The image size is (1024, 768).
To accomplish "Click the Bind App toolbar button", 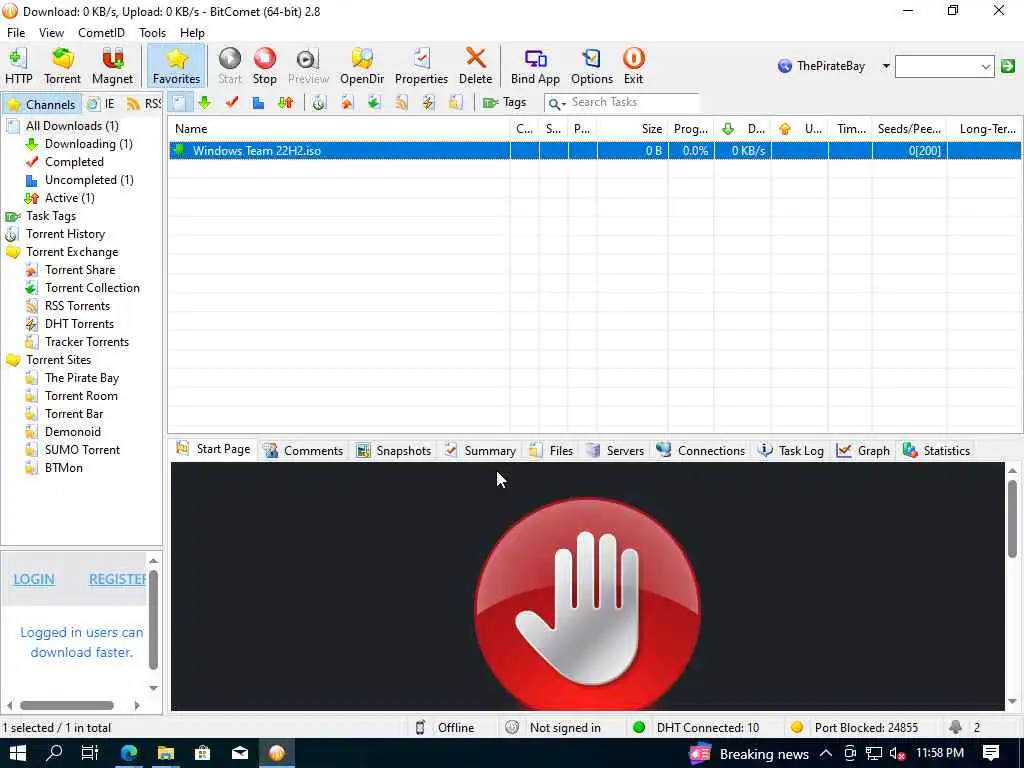I will (x=535, y=66).
